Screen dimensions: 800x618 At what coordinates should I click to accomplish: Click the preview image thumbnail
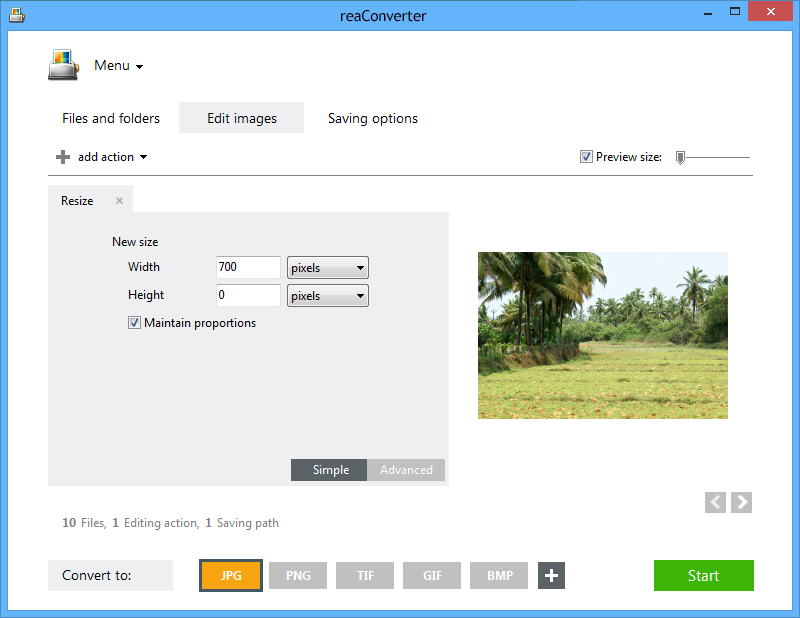(x=603, y=335)
